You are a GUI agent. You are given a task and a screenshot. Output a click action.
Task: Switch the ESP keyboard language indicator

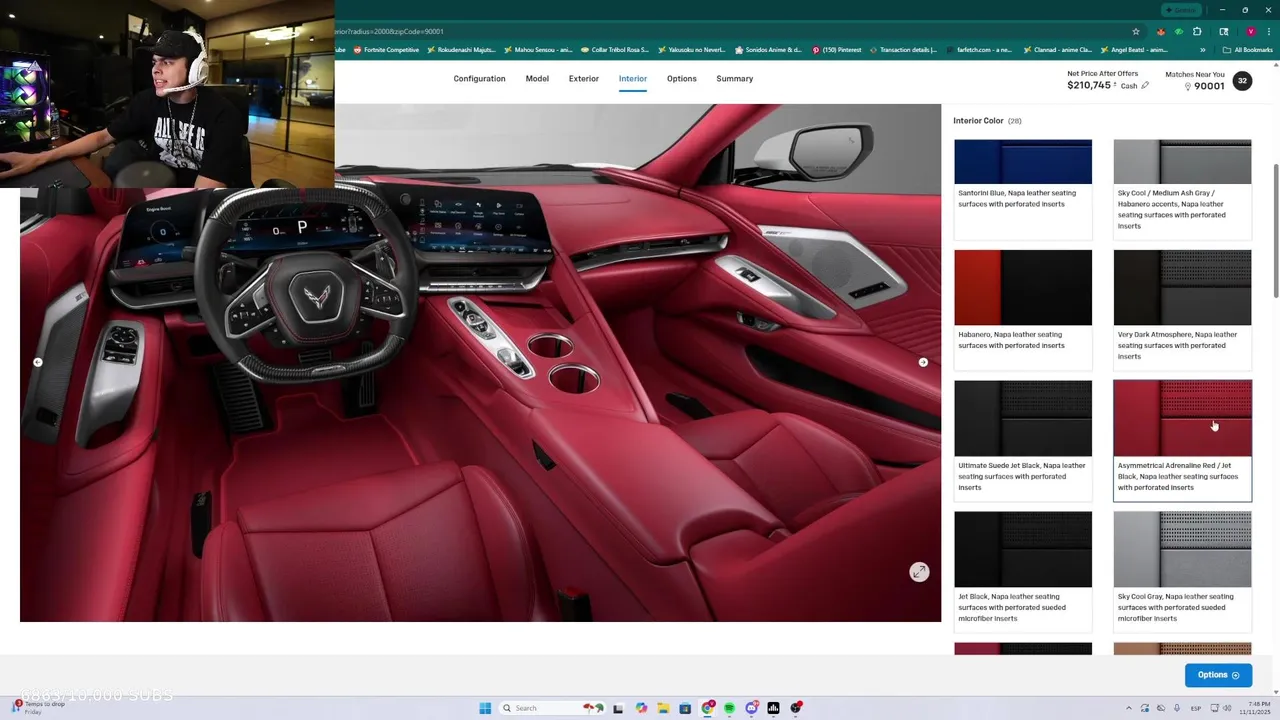coord(1196,708)
